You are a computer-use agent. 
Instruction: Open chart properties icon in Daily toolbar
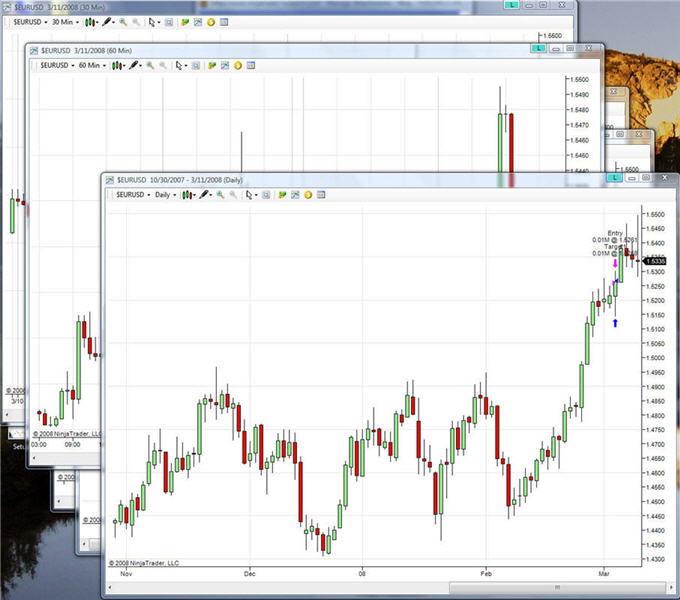(321, 195)
